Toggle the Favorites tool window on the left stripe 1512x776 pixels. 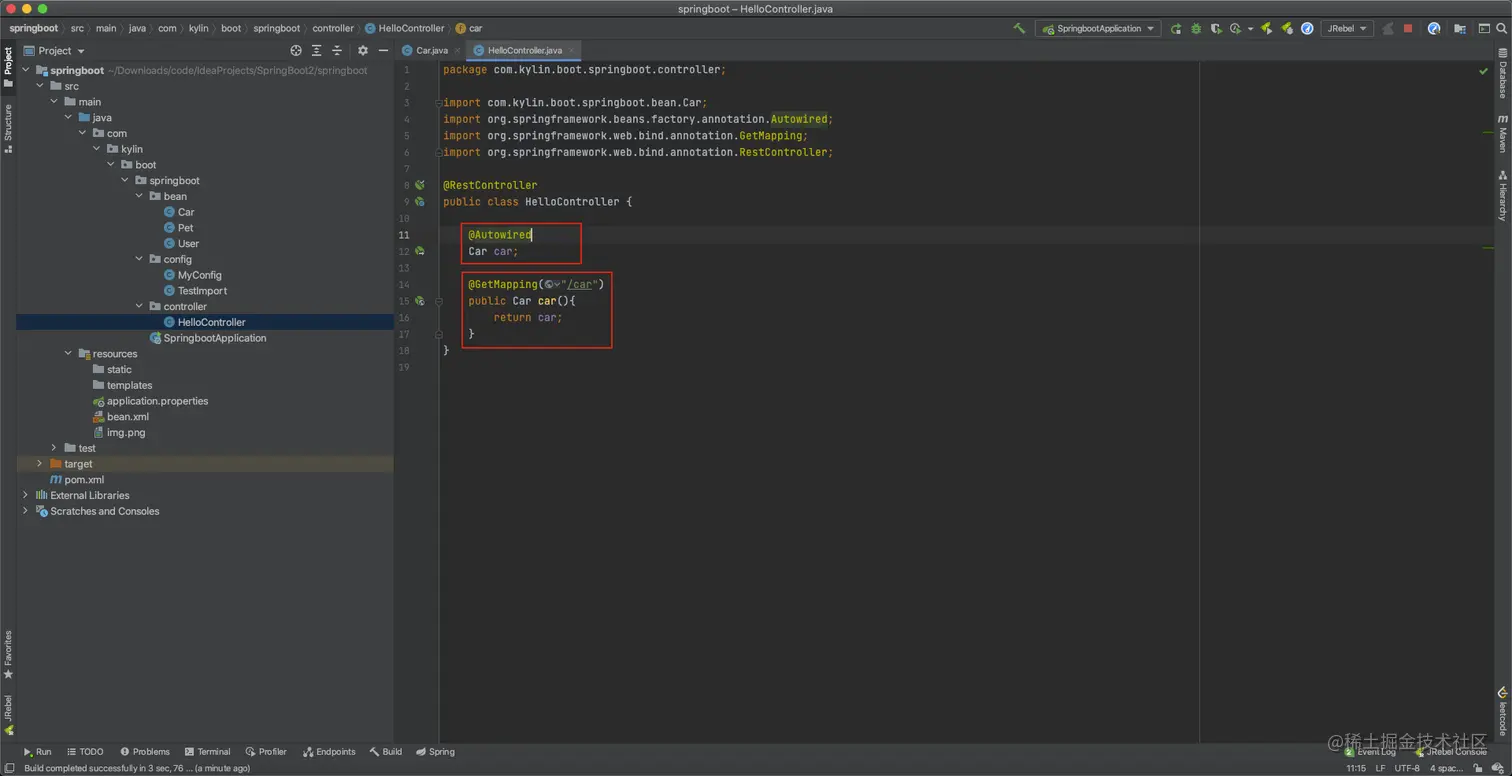[8, 655]
